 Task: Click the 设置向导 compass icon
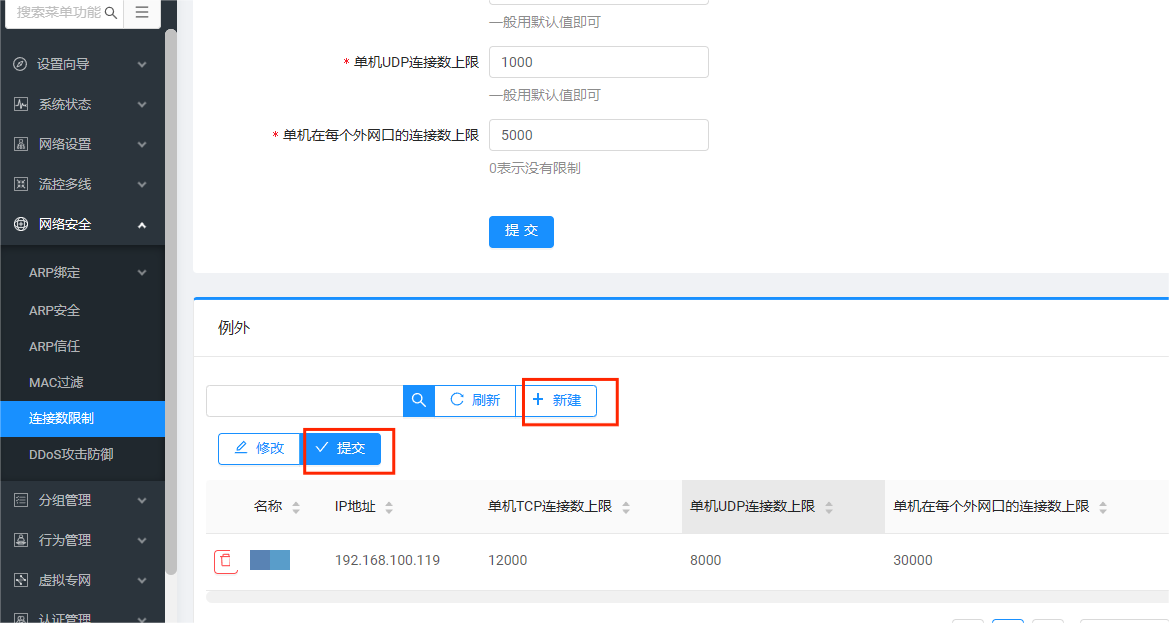click(20, 64)
